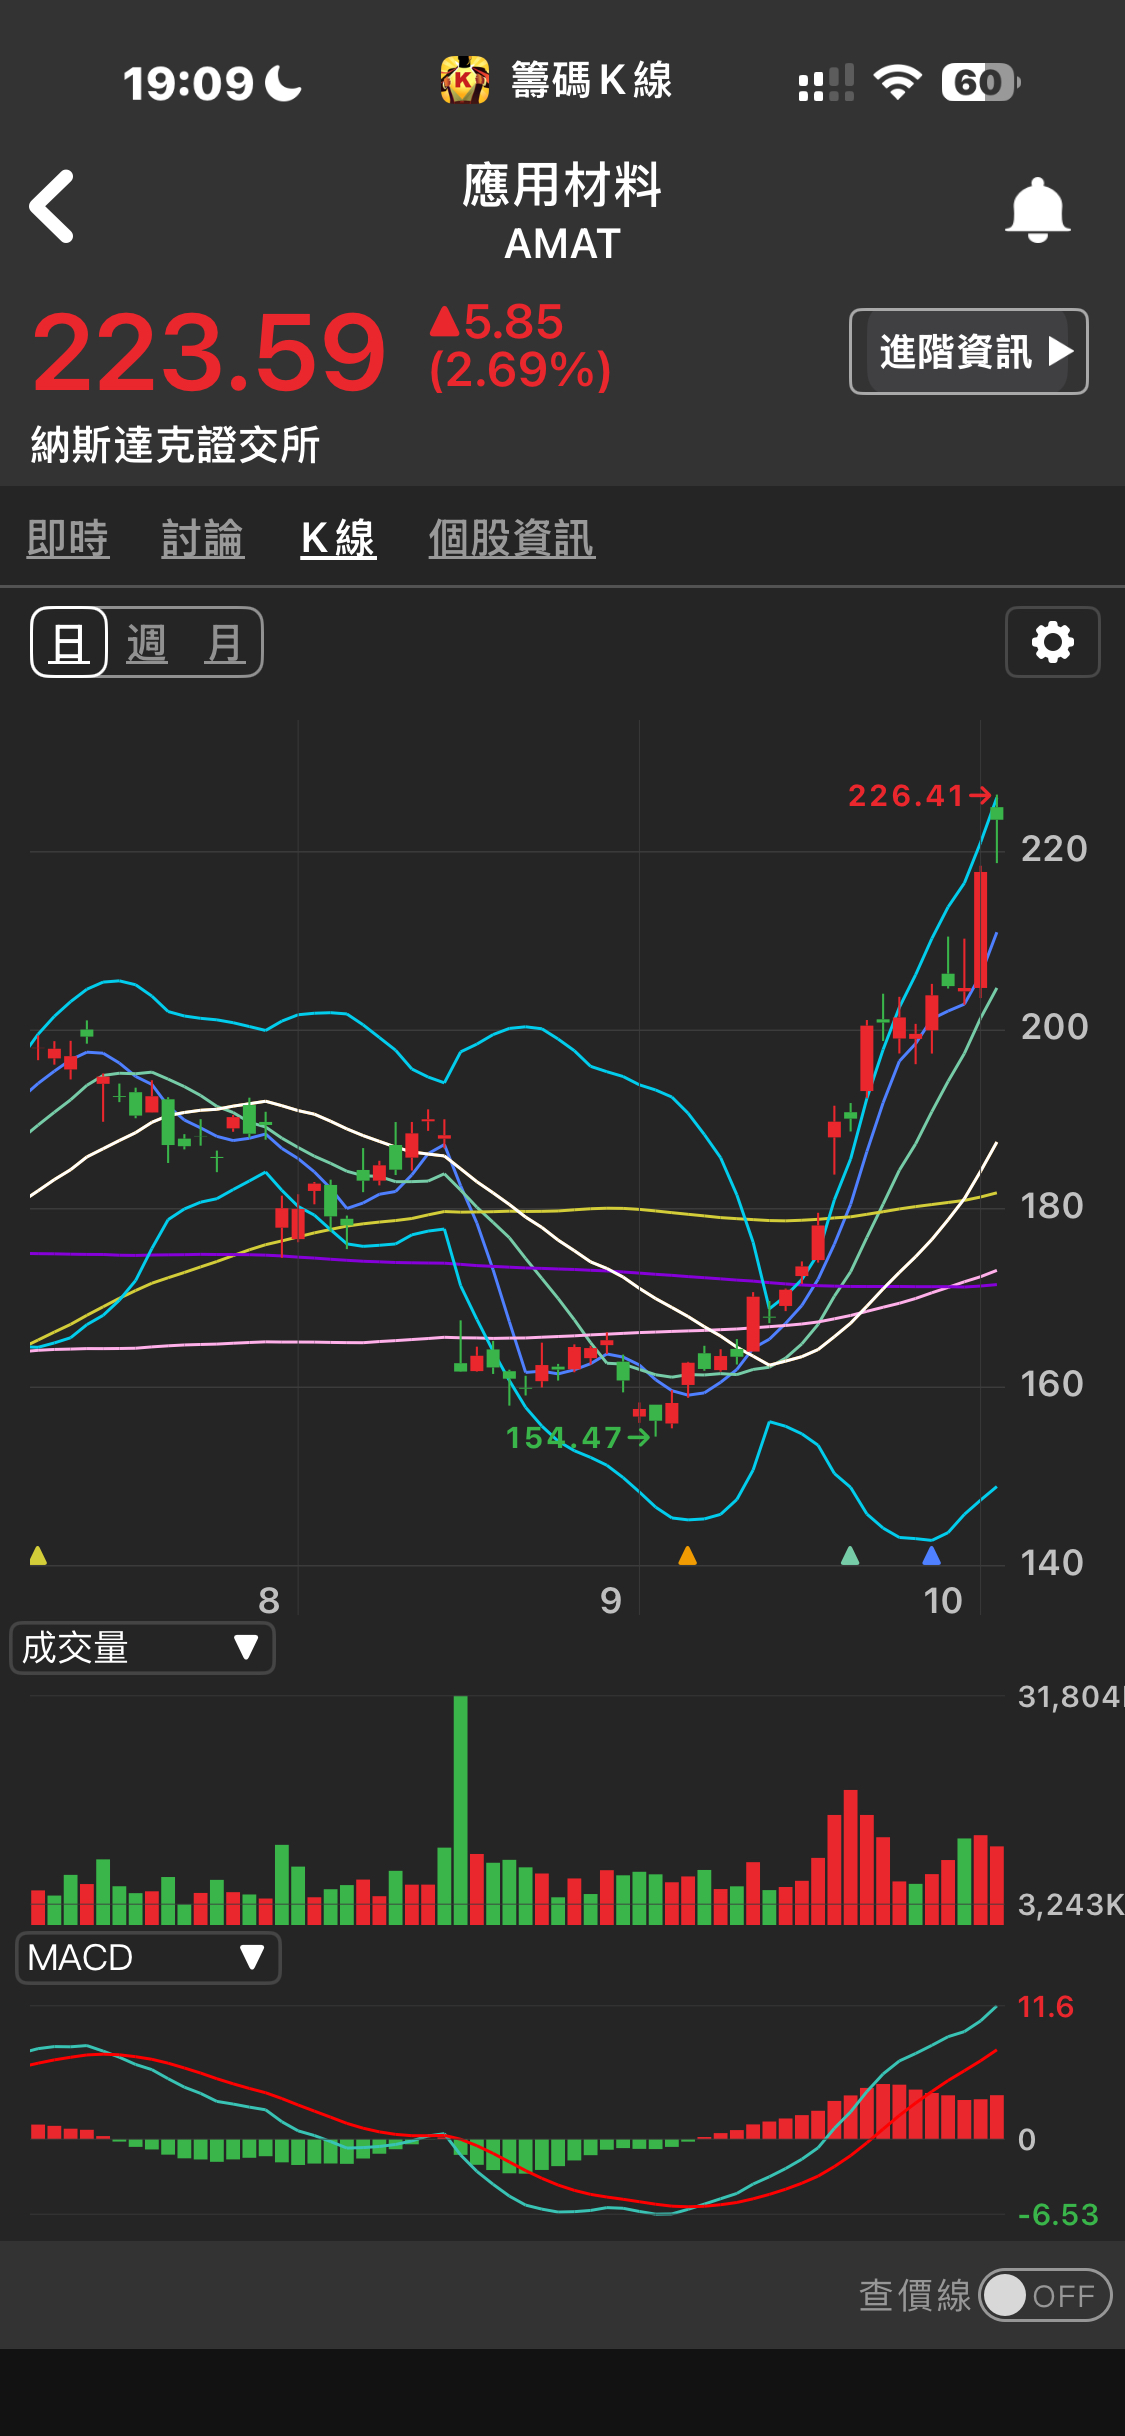This screenshot has height=2436, width=1125.
Task: Switch to 月 monthly chart period
Action: click(224, 642)
